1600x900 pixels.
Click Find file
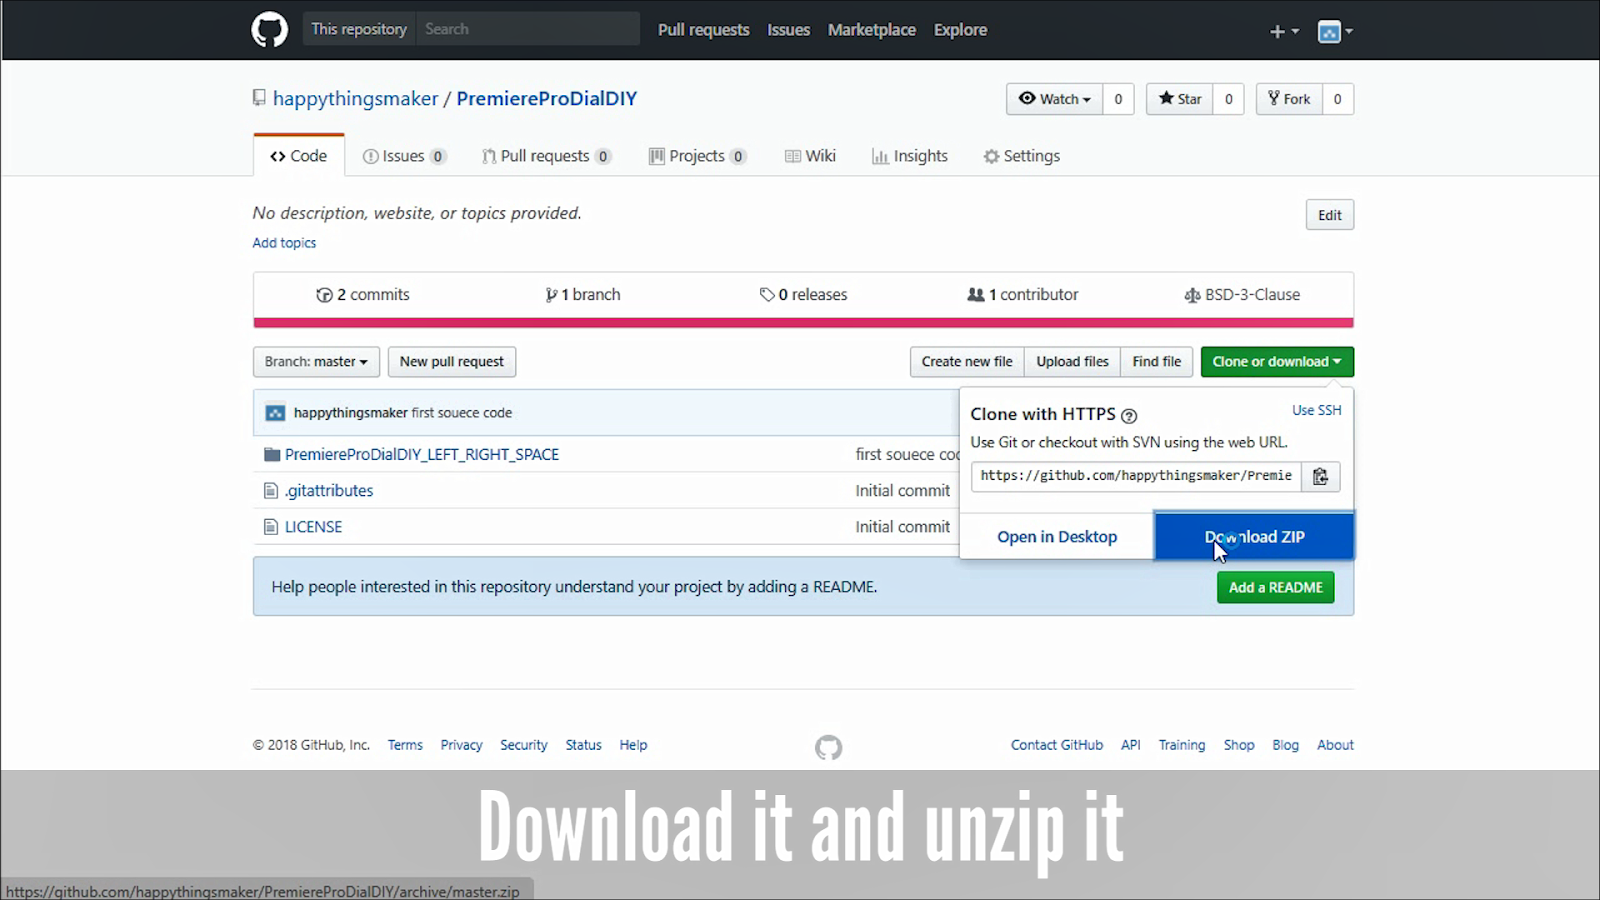1157,362
